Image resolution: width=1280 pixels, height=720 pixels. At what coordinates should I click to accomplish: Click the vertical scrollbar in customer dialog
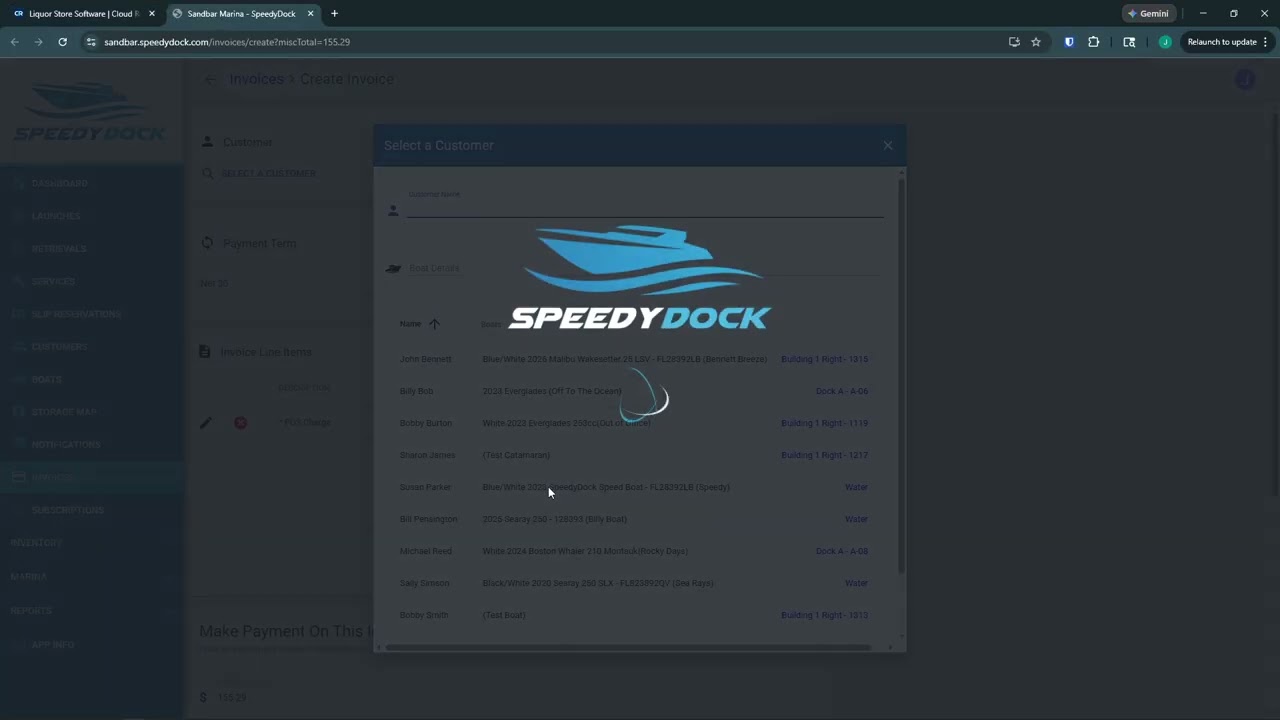[x=902, y=375]
